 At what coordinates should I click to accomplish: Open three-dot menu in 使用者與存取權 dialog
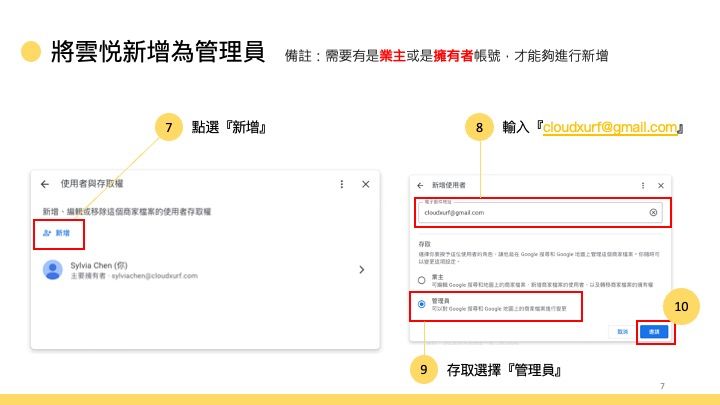point(342,184)
